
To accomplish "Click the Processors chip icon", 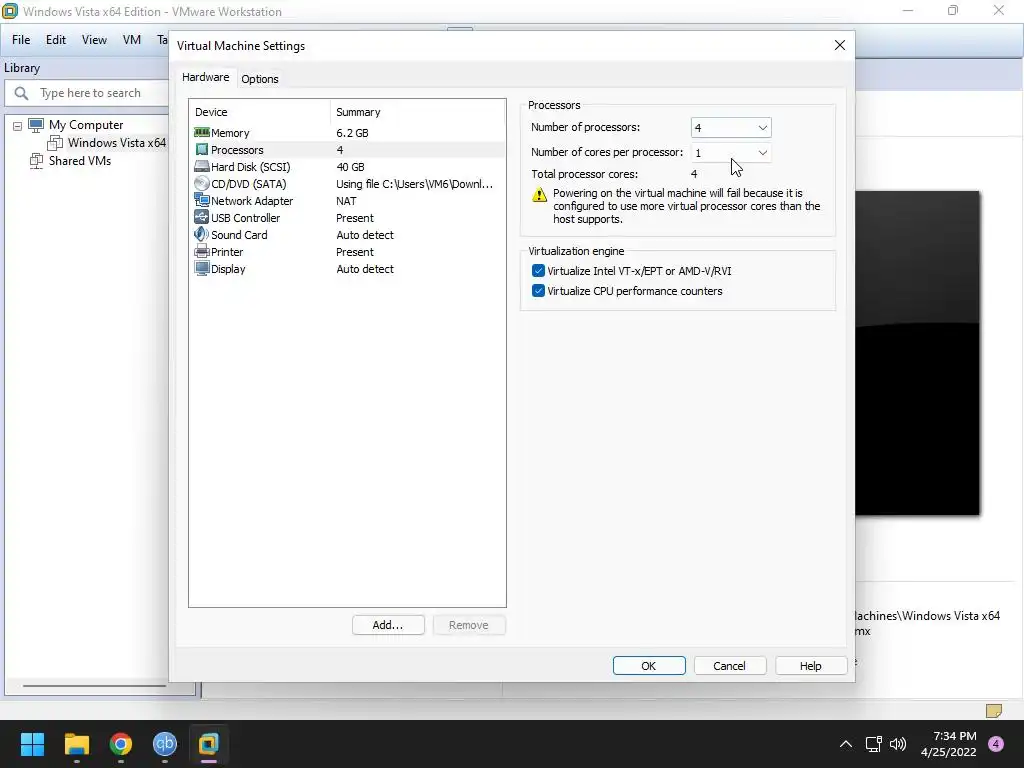I will click(202, 150).
